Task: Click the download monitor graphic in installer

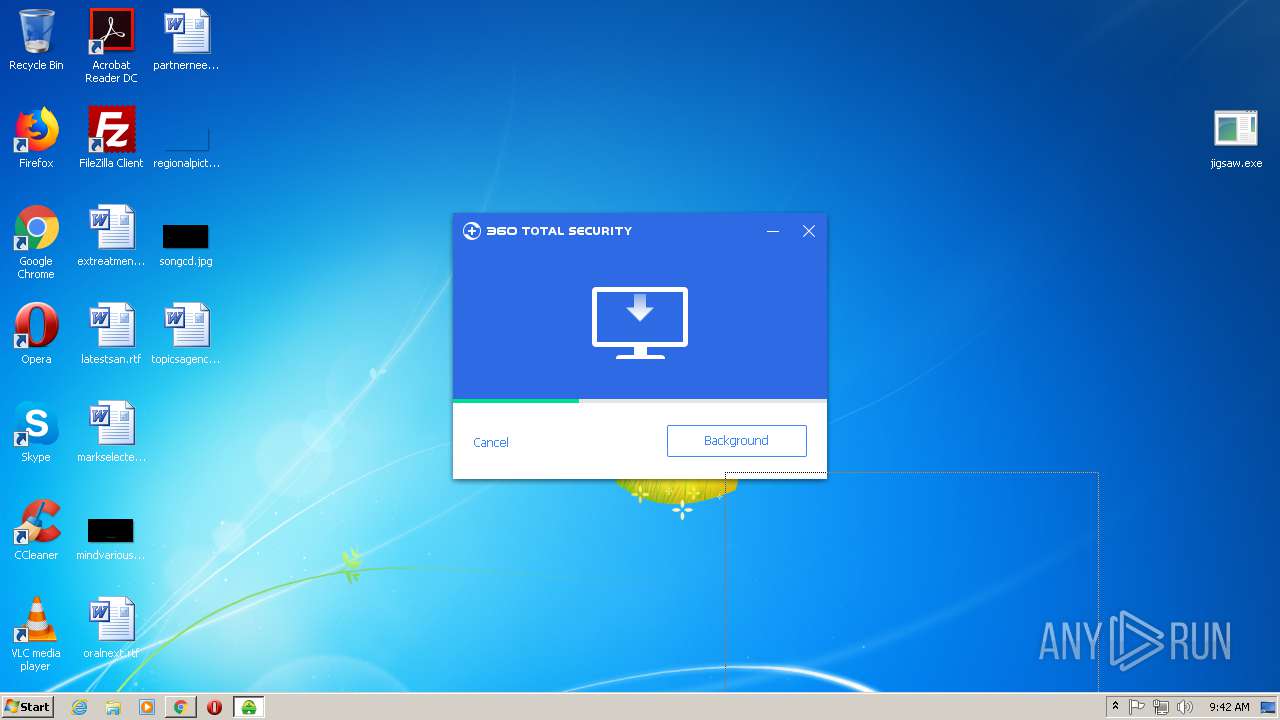Action: [x=640, y=322]
